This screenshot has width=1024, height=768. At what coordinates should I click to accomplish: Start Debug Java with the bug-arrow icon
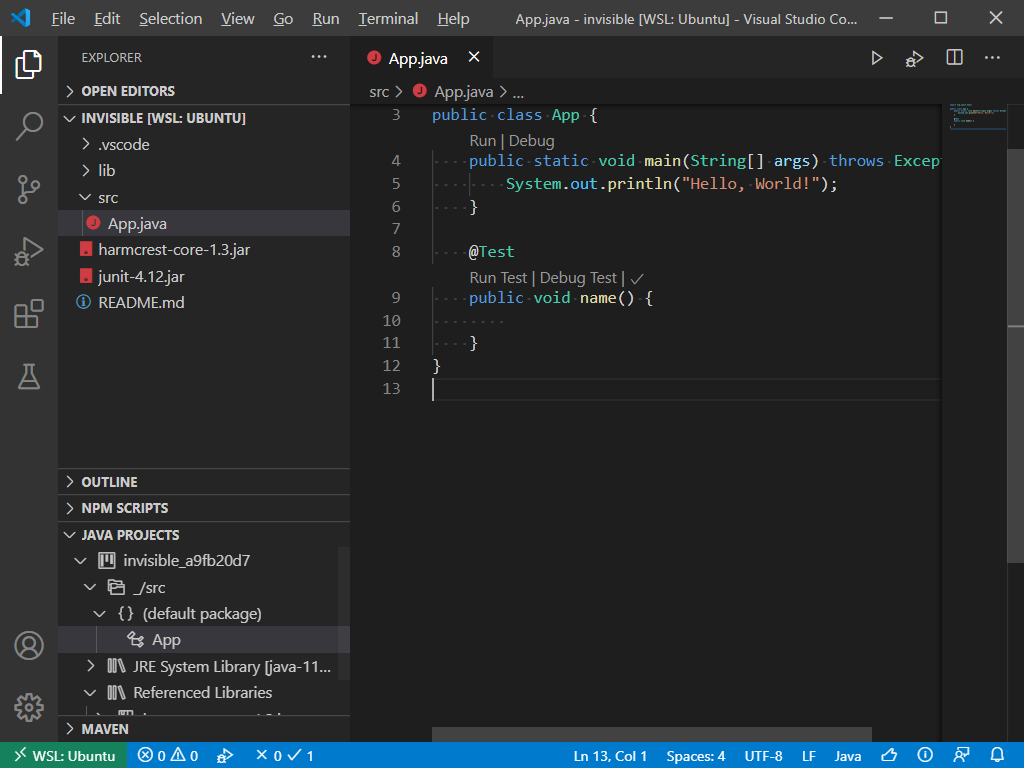tap(914, 57)
